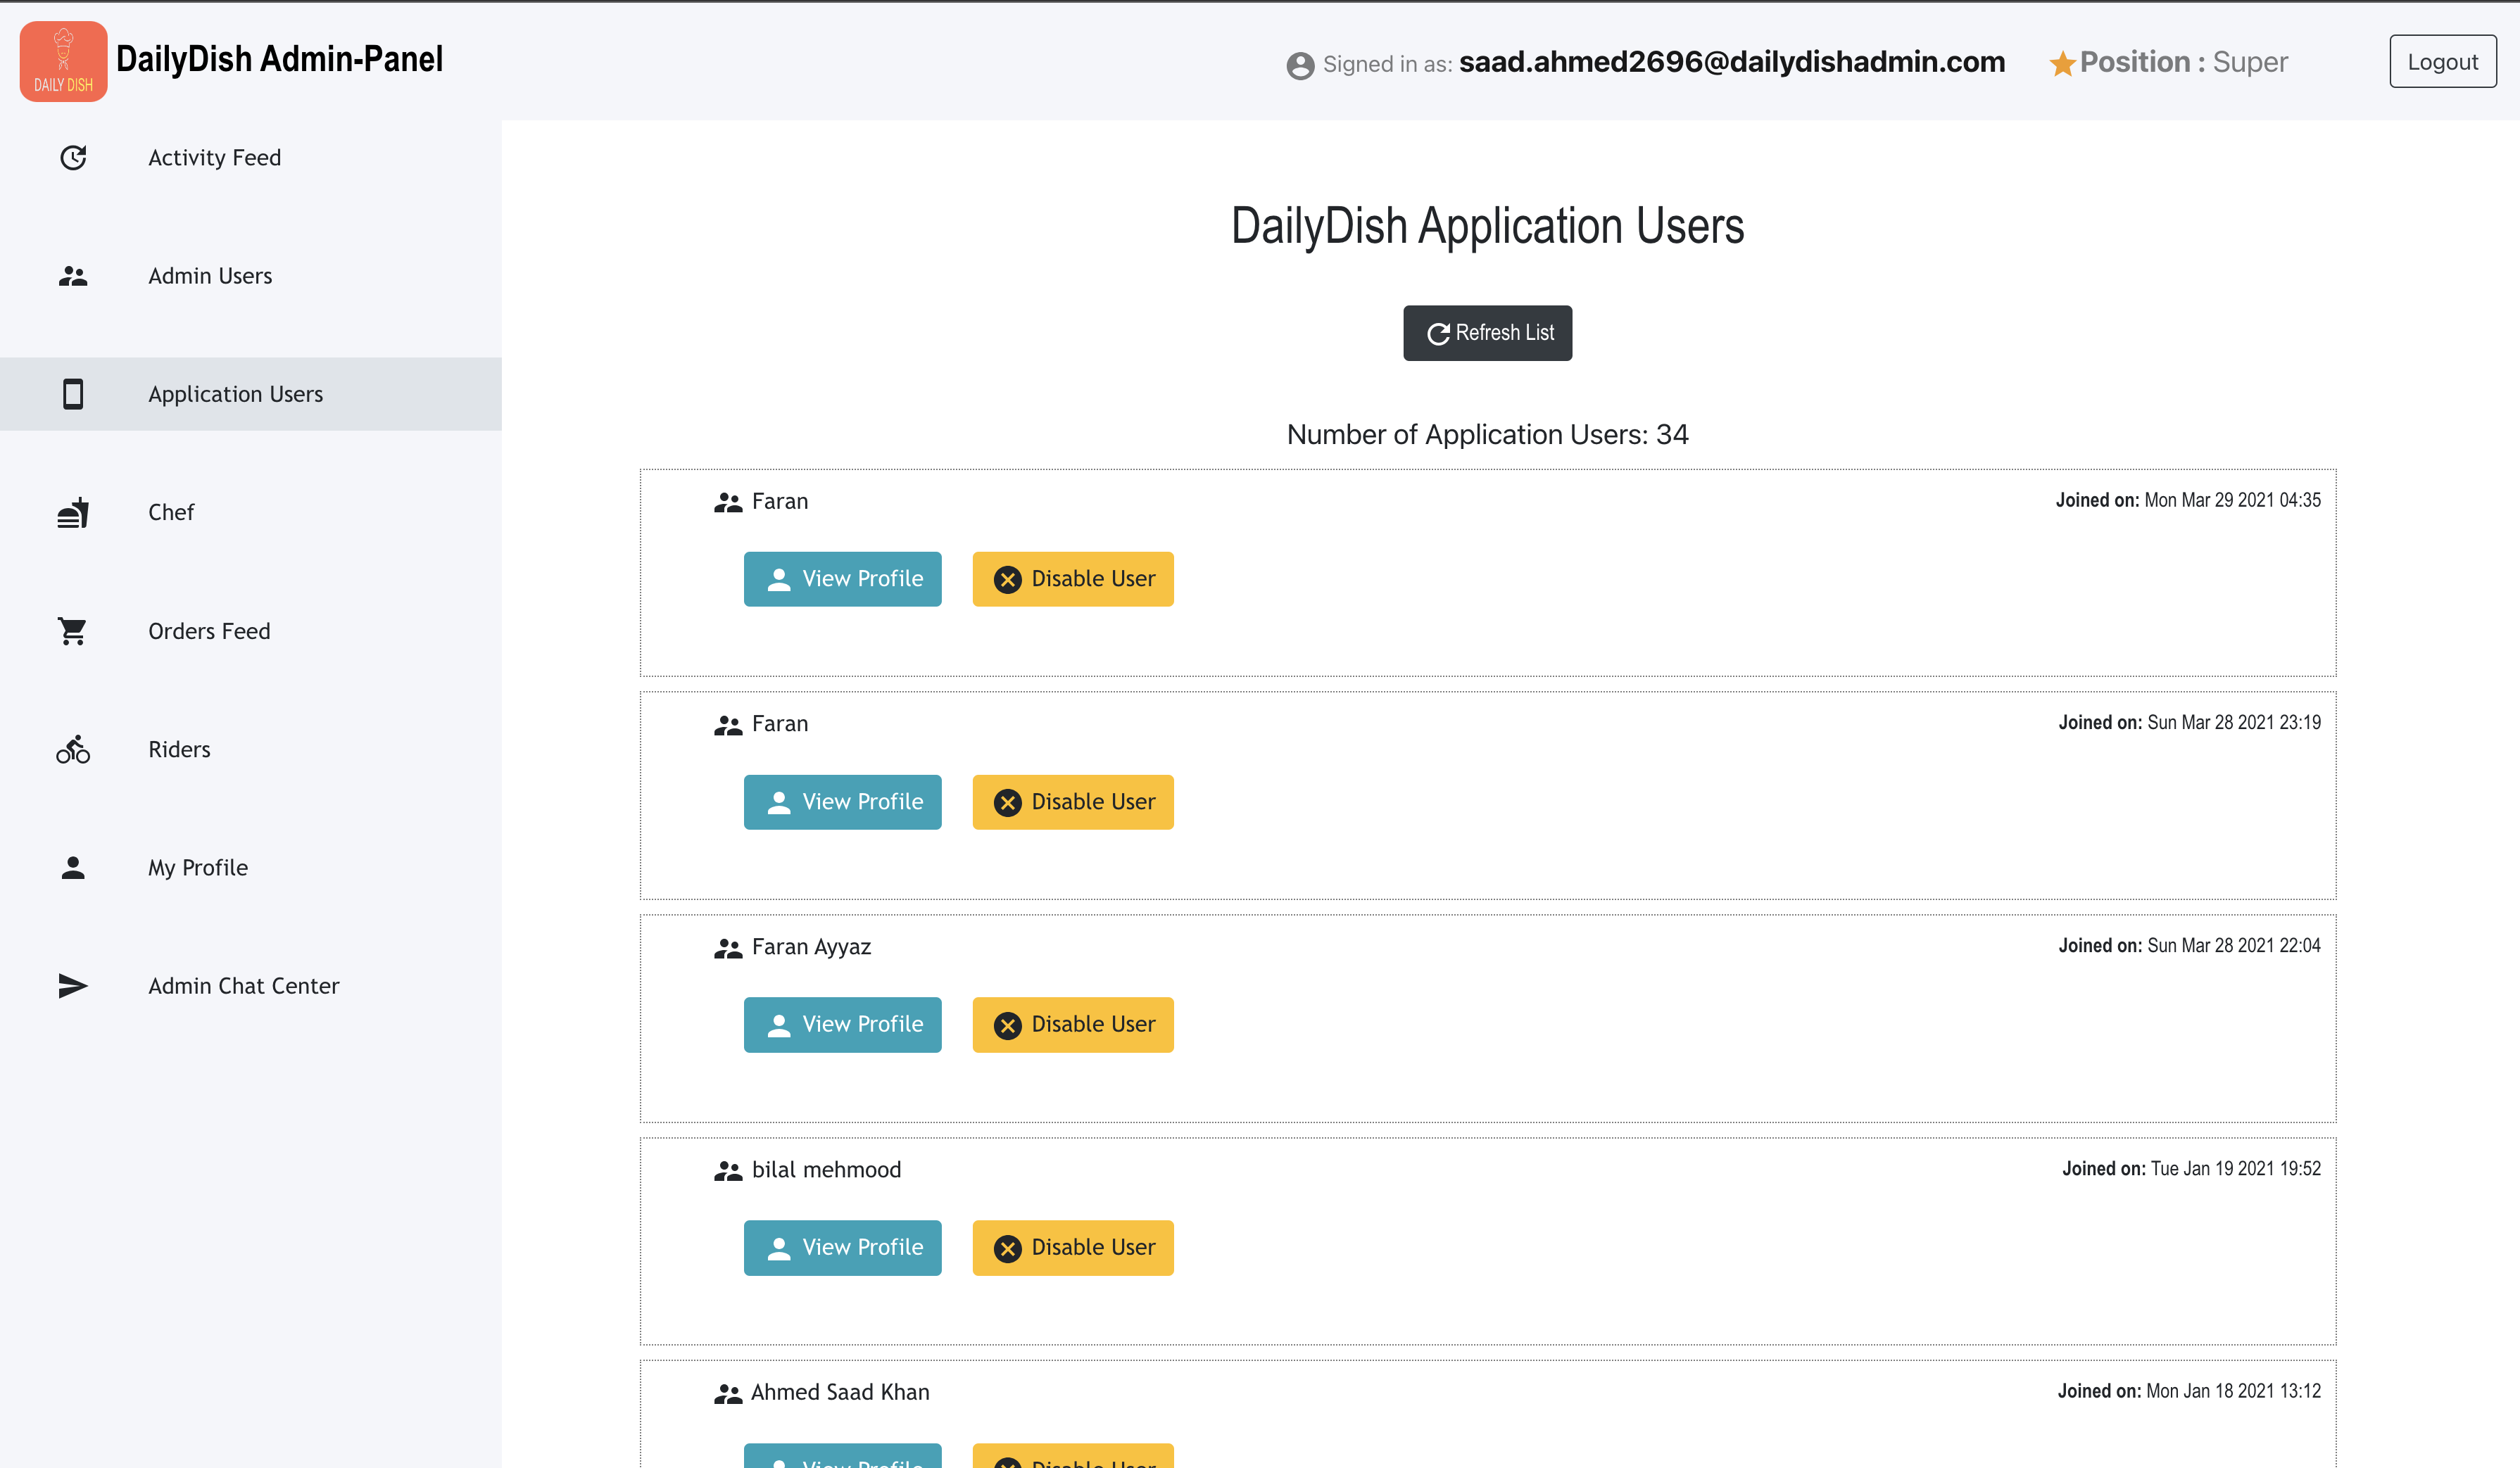Screen dimensions: 2520x1468
Task: Click the name 'Faran Ayyaz'
Action: pyautogui.click(x=811, y=947)
